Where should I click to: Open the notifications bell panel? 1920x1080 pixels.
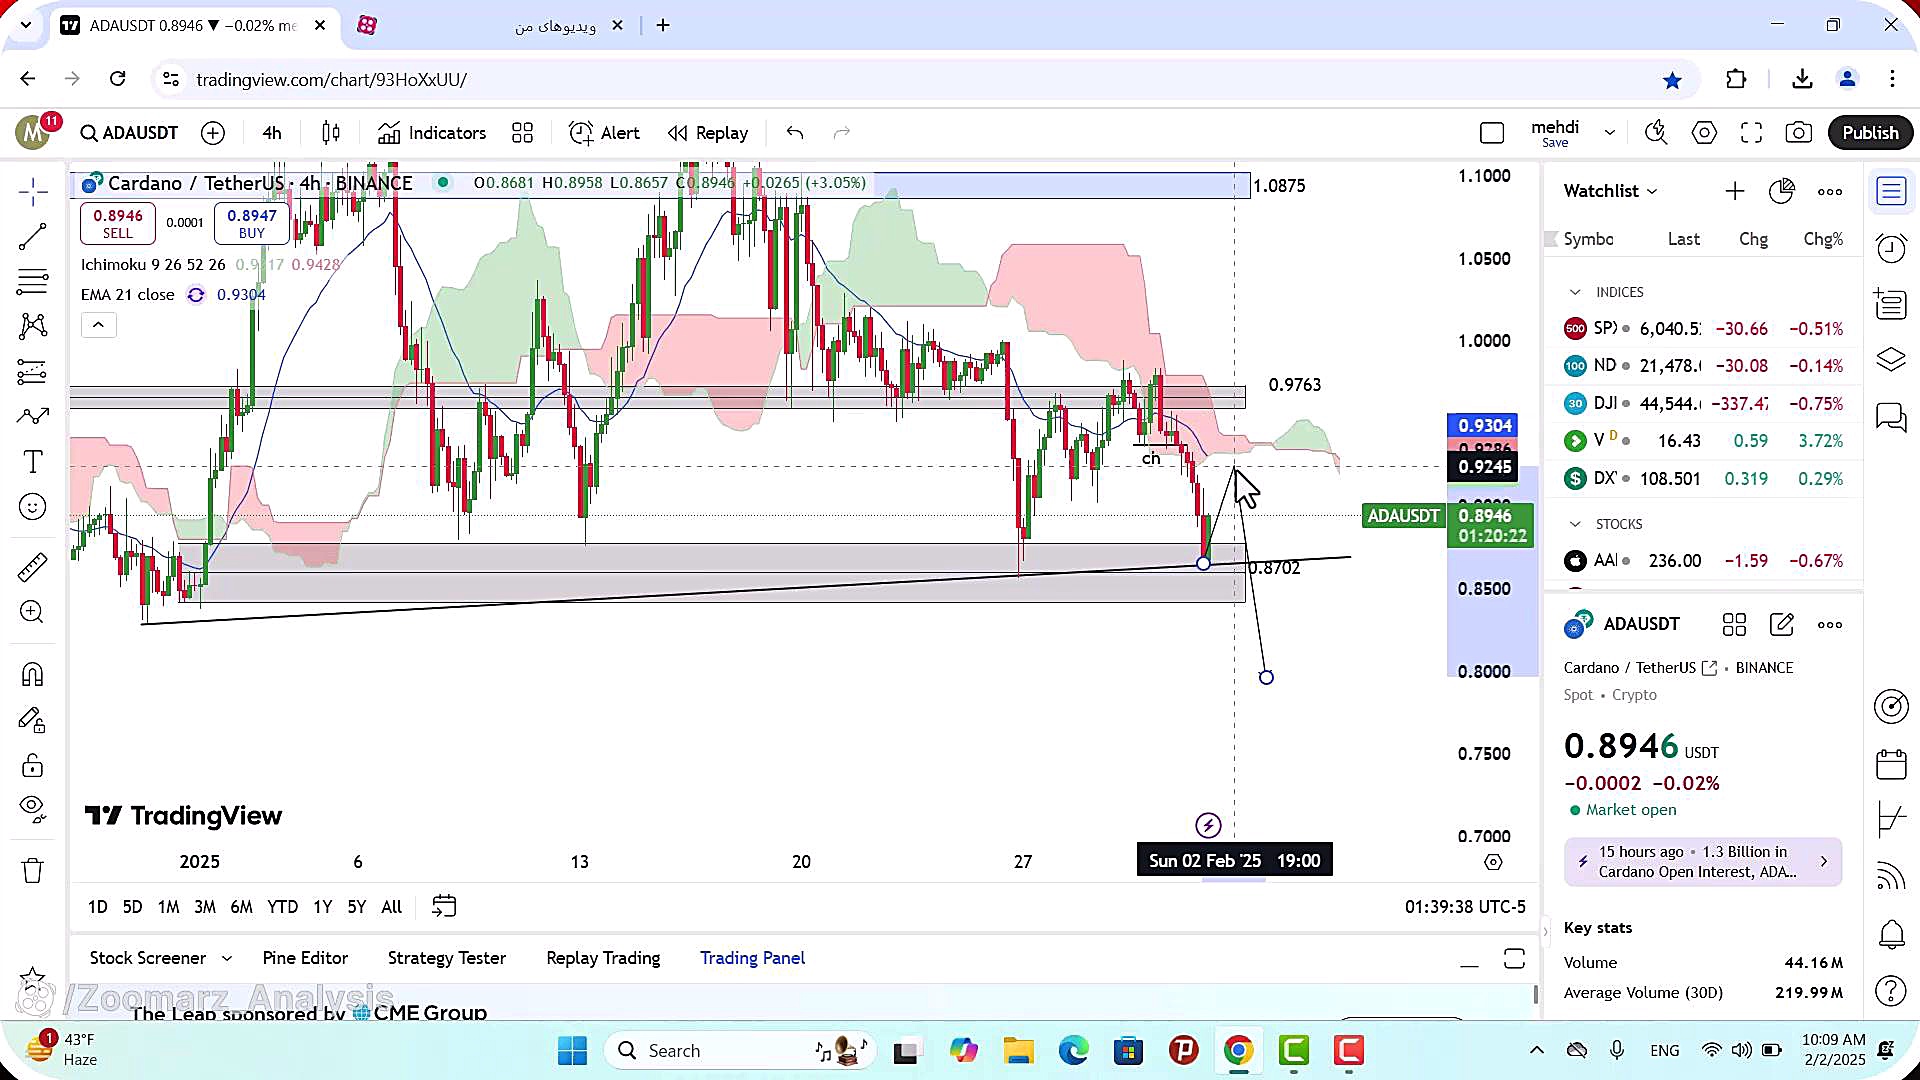pos(1891,934)
